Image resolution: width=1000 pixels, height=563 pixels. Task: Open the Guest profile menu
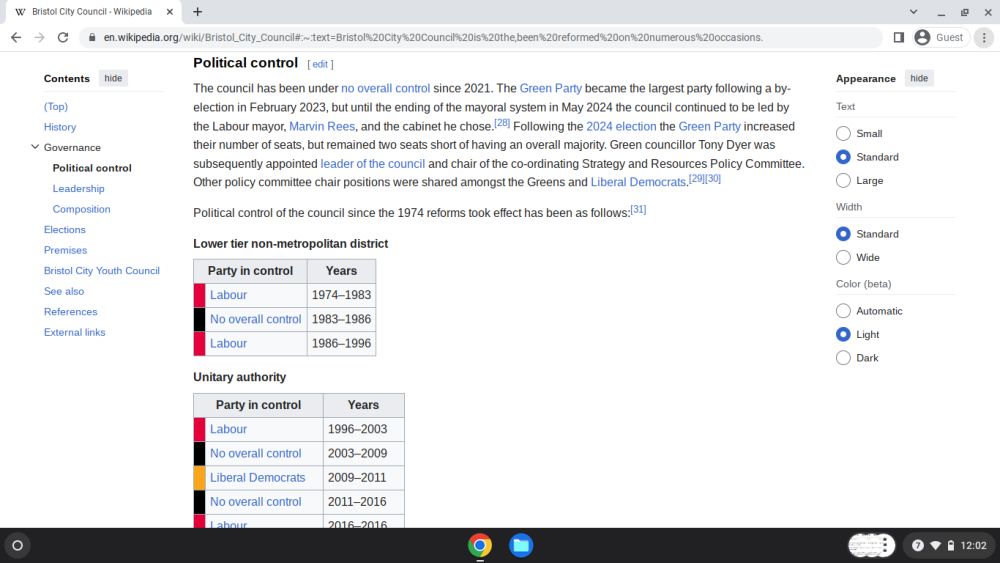click(x=940, y=38)
